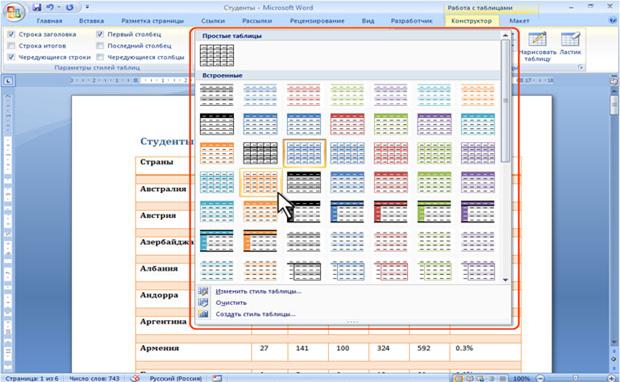The image size is (620, 382).
Task: Enable the Строка итогов checkbox
Action: tap(11, 46)
